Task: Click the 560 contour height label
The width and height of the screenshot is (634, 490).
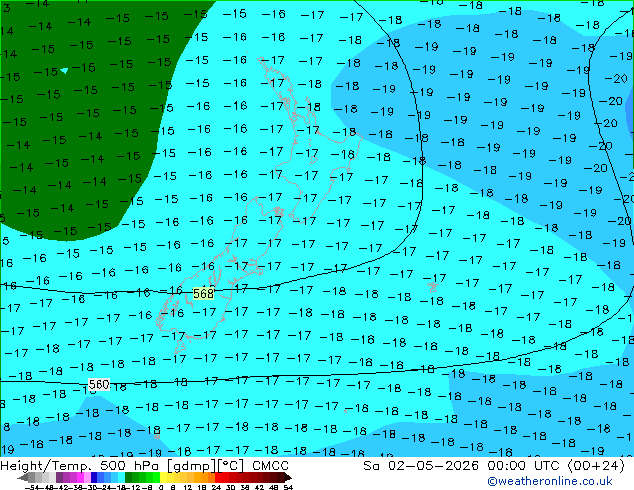Action: [x=99, y=384]
